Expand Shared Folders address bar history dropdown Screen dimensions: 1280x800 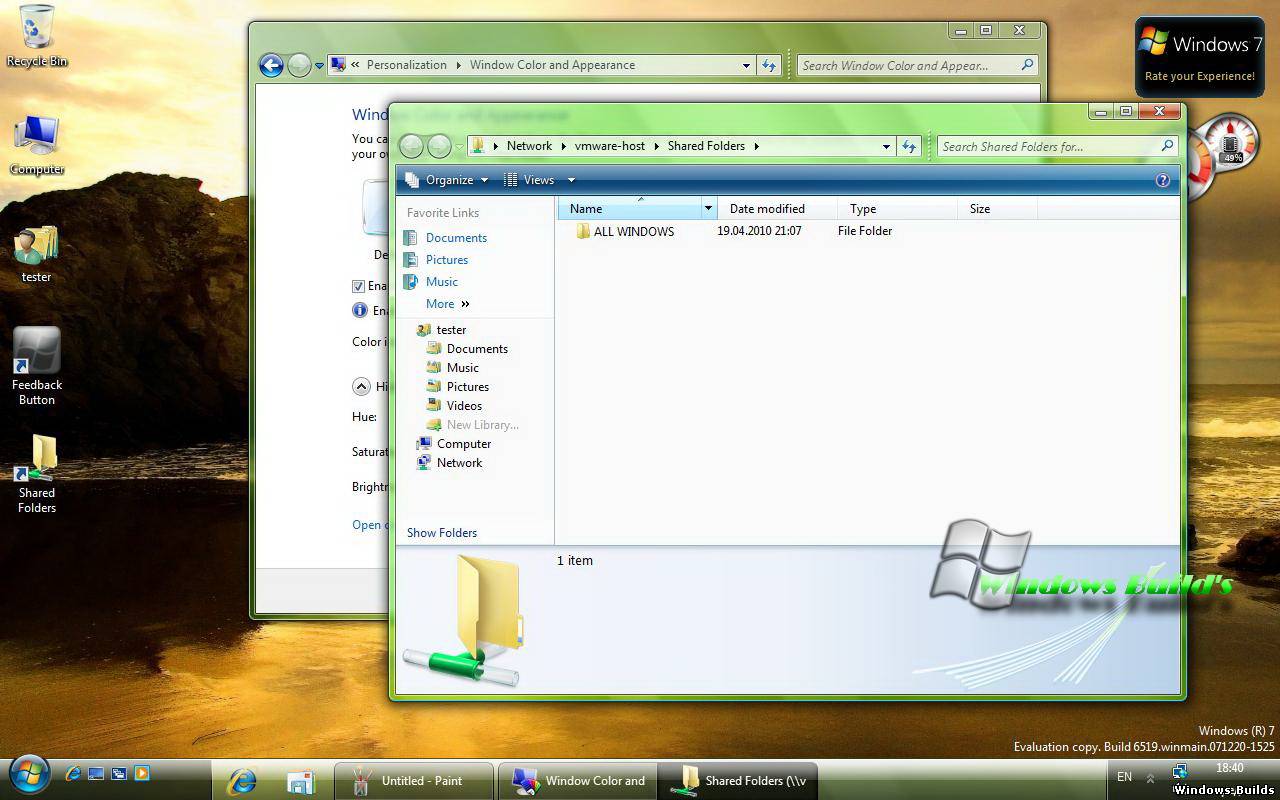pyautogui.click(x=886, y=146)
